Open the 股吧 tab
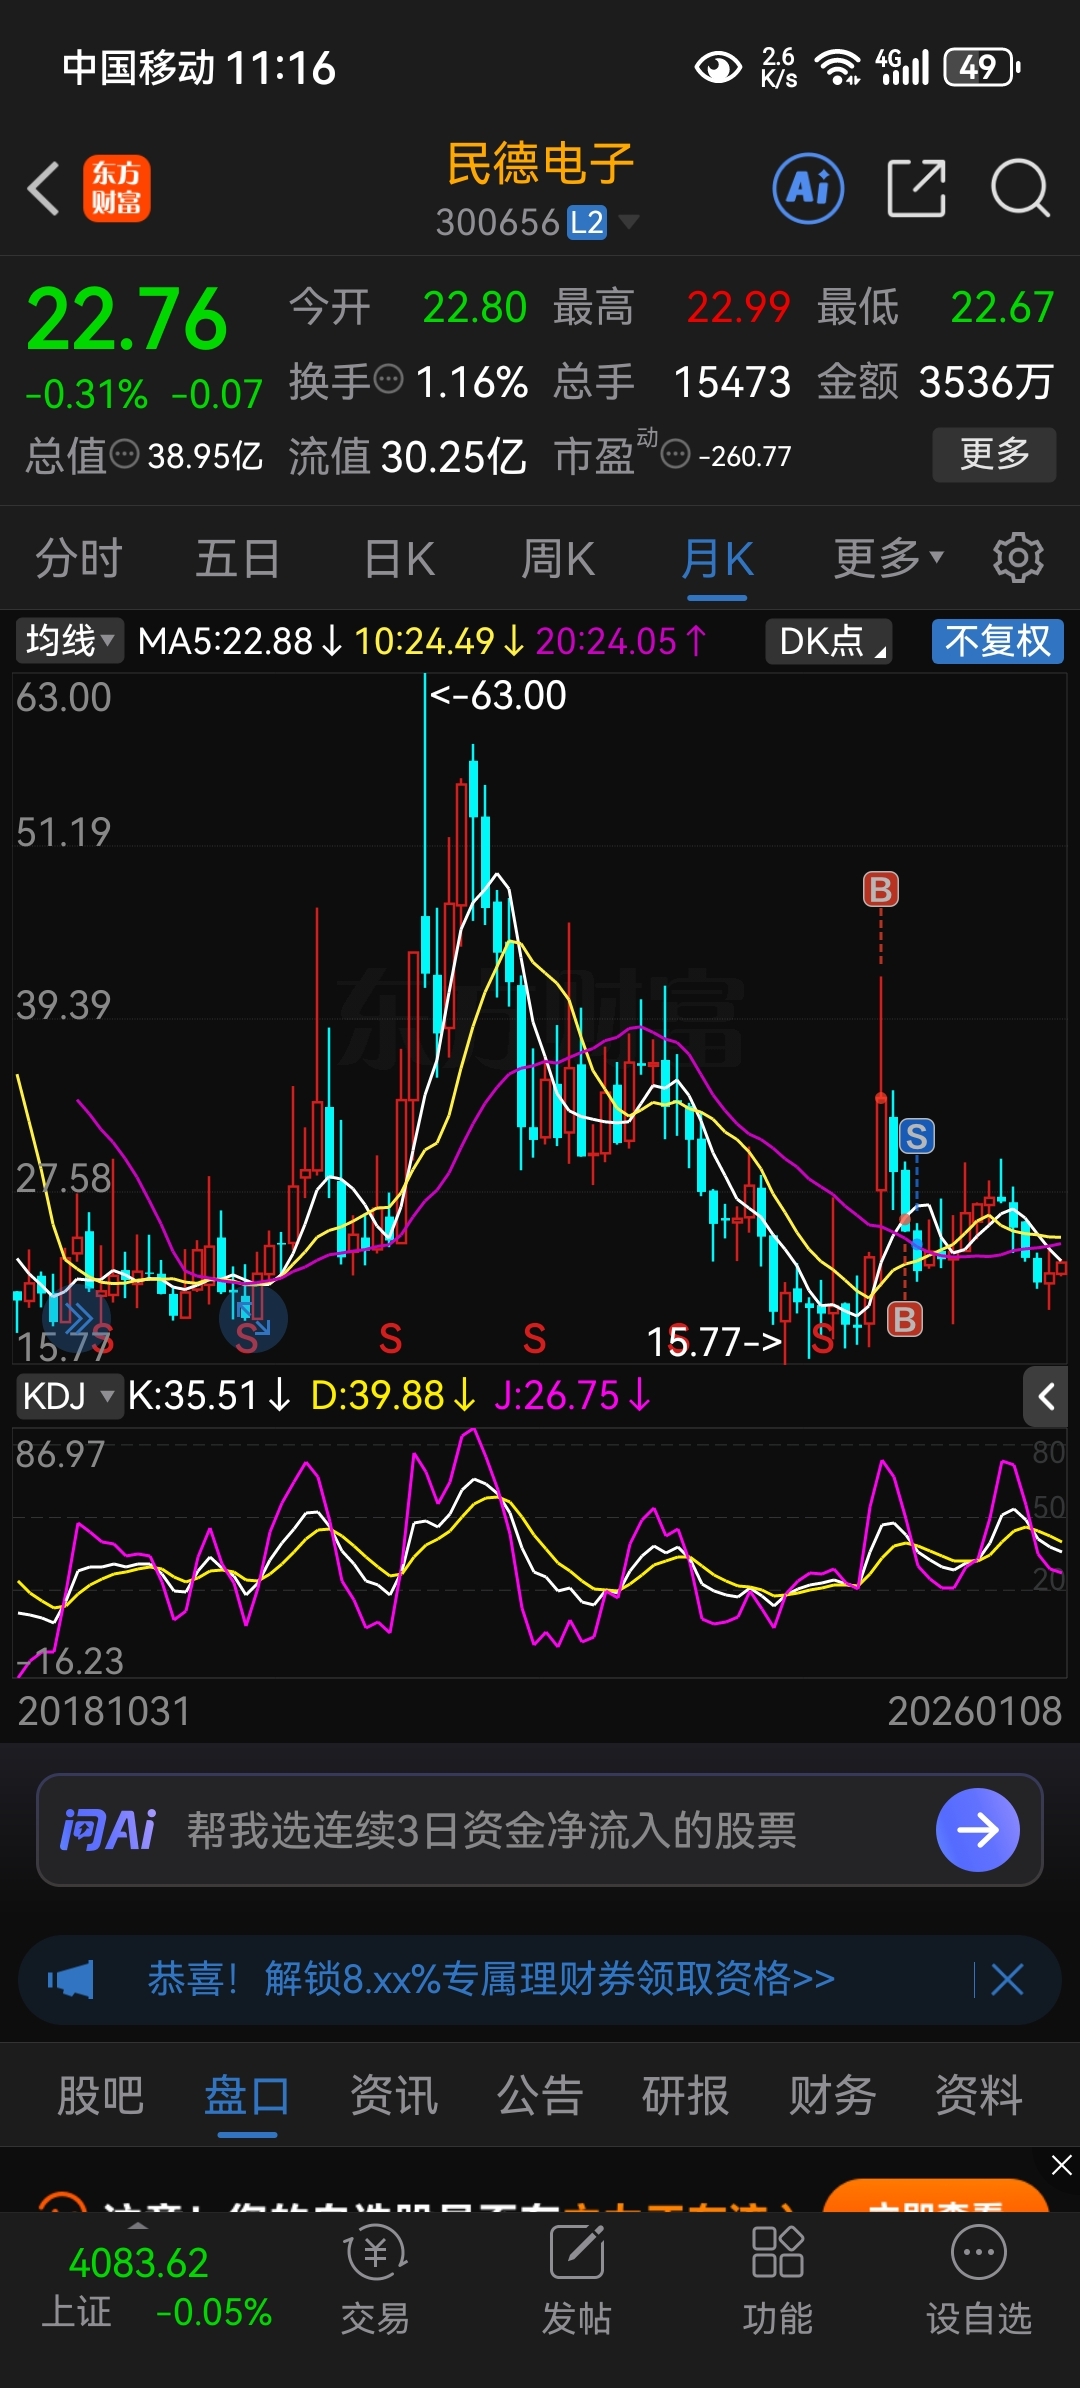 point(100,2095)
